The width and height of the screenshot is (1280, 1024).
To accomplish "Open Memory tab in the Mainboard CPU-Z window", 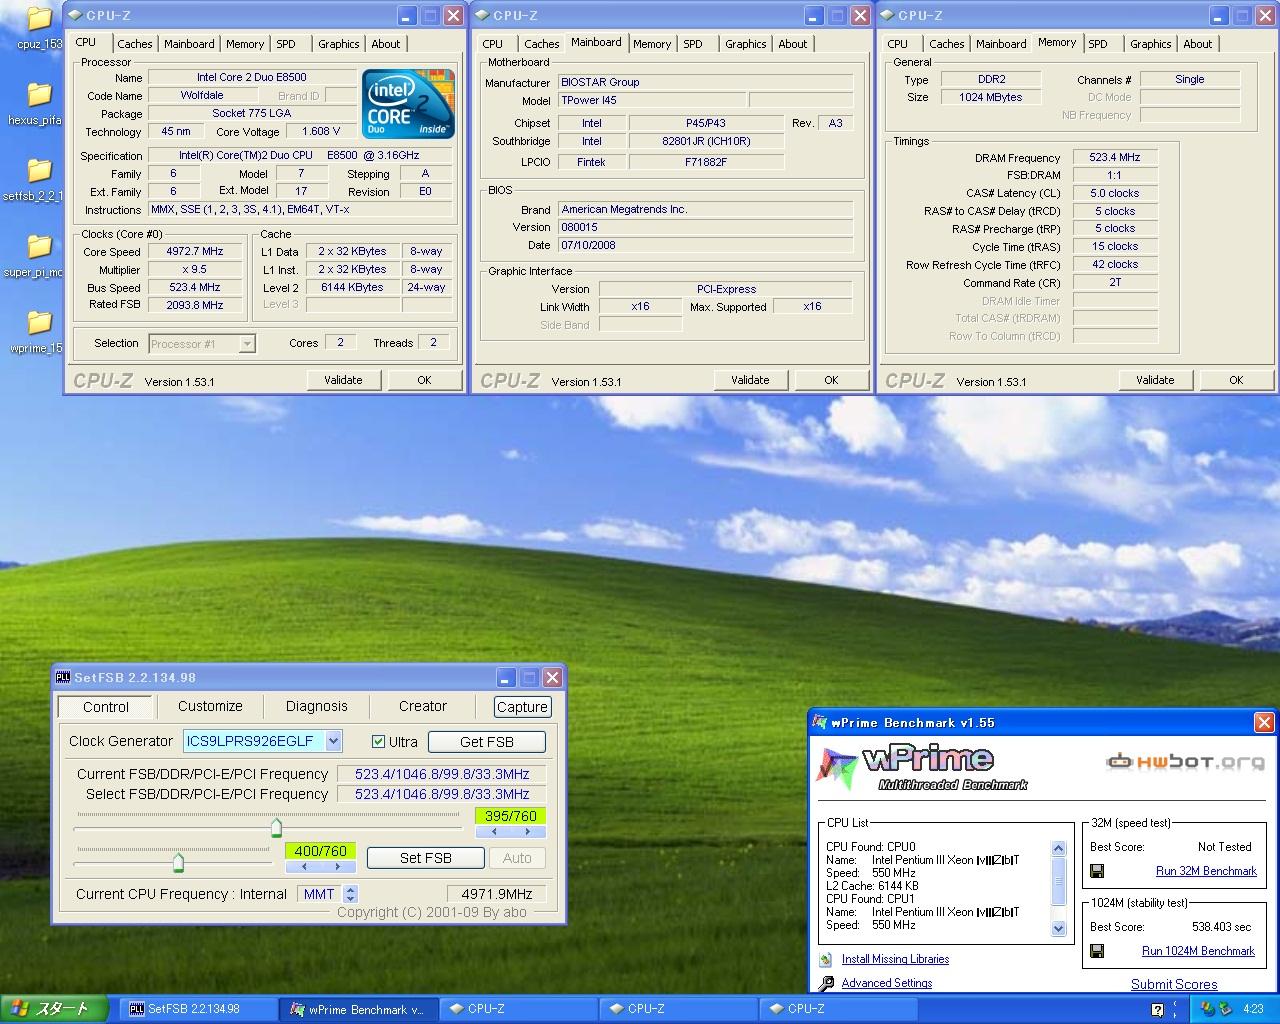I will [x=652, y=44].
